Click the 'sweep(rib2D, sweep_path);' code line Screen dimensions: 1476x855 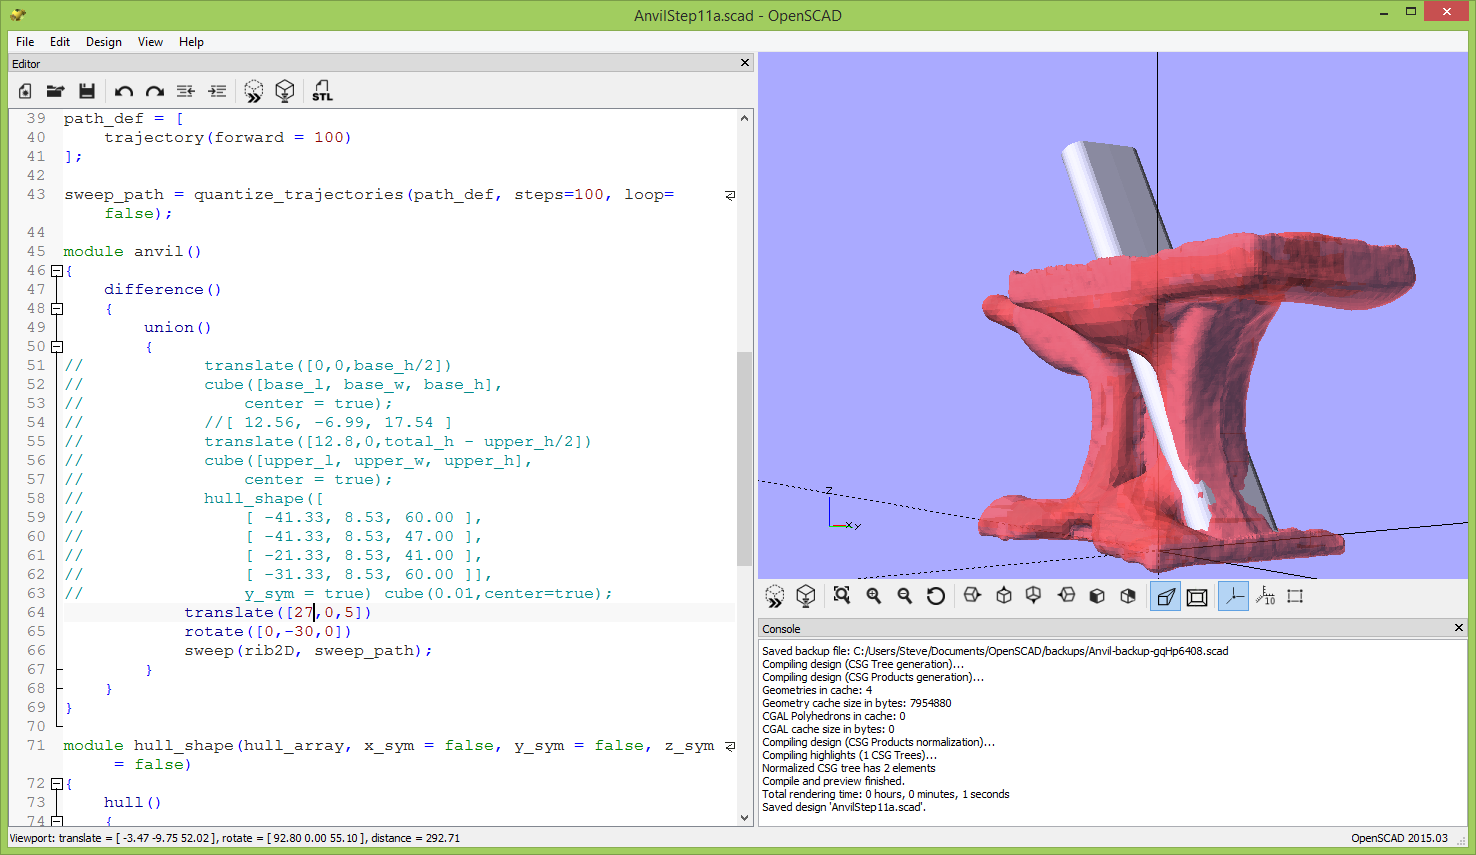[x=308, y=650]
